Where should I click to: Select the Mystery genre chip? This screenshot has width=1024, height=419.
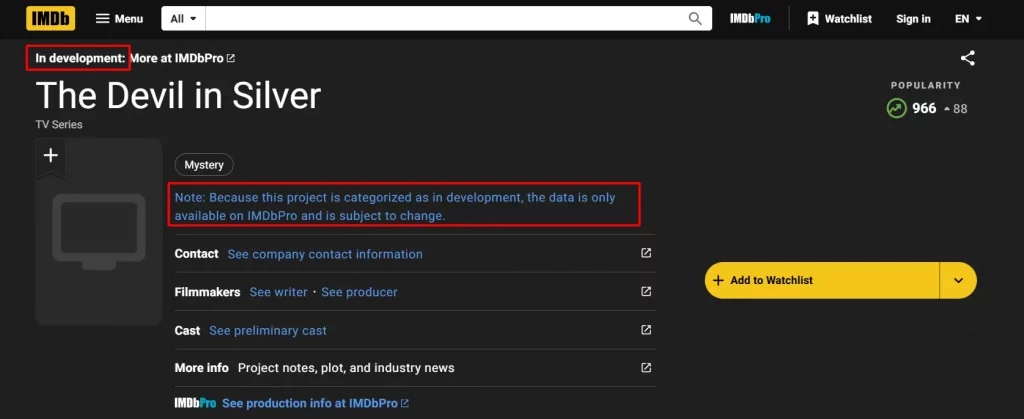pyautogui.click(x=204, y=165)
